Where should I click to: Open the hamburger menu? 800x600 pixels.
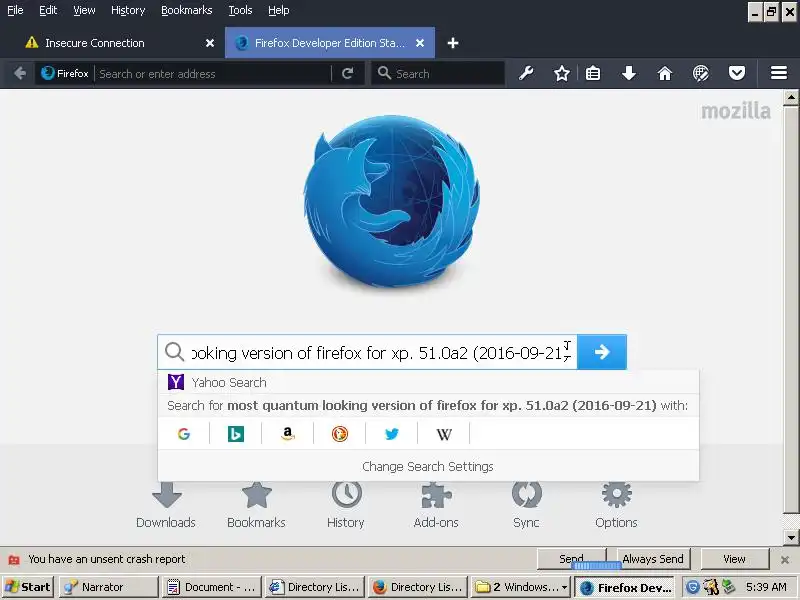pos(779,73)
